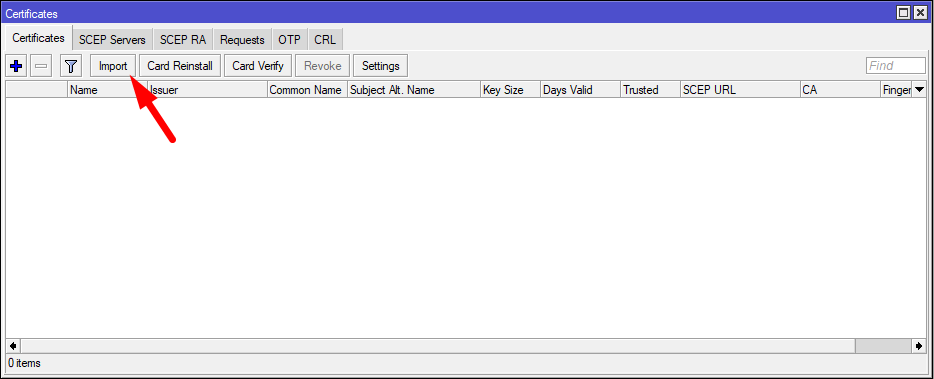Open certificate Settings button
The width and height of the screenshot is (934, 379).
(x=381, y=66)
